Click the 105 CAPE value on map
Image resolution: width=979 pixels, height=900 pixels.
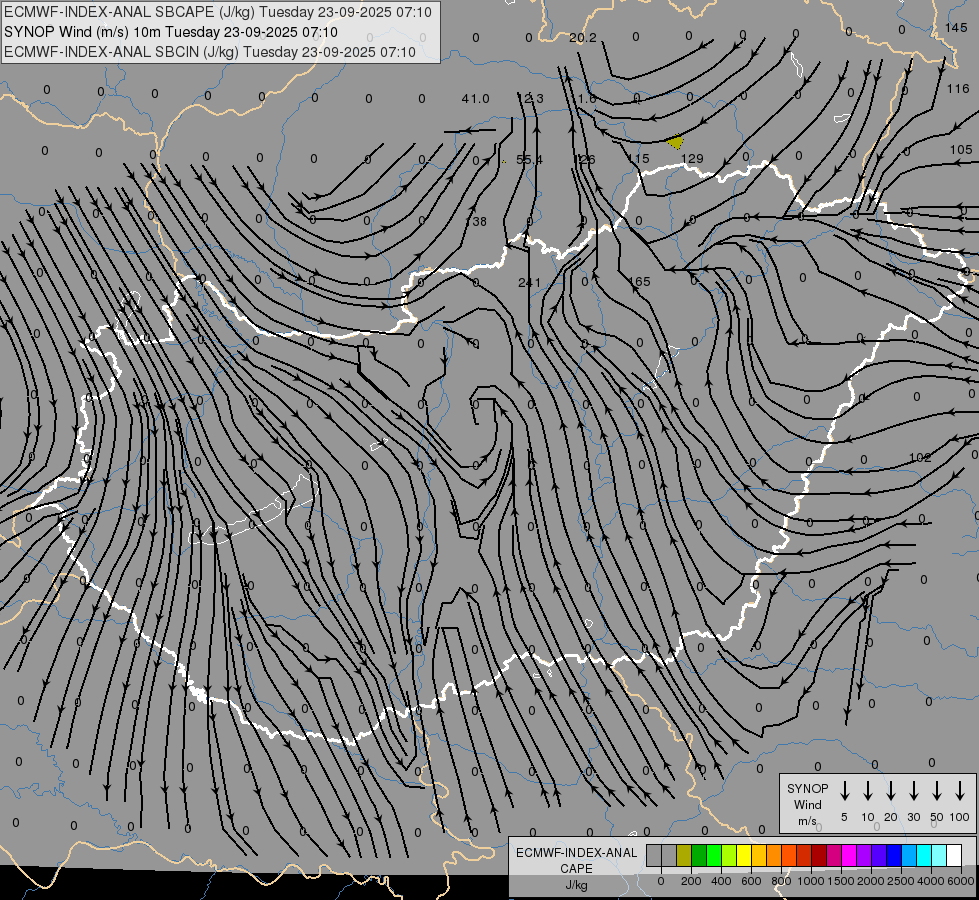961,150
